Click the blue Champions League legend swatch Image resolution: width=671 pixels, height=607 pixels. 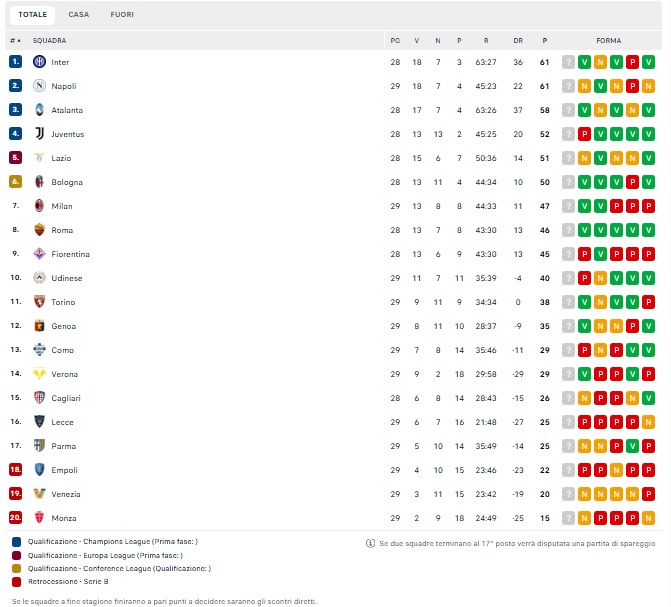click(15, 542)
